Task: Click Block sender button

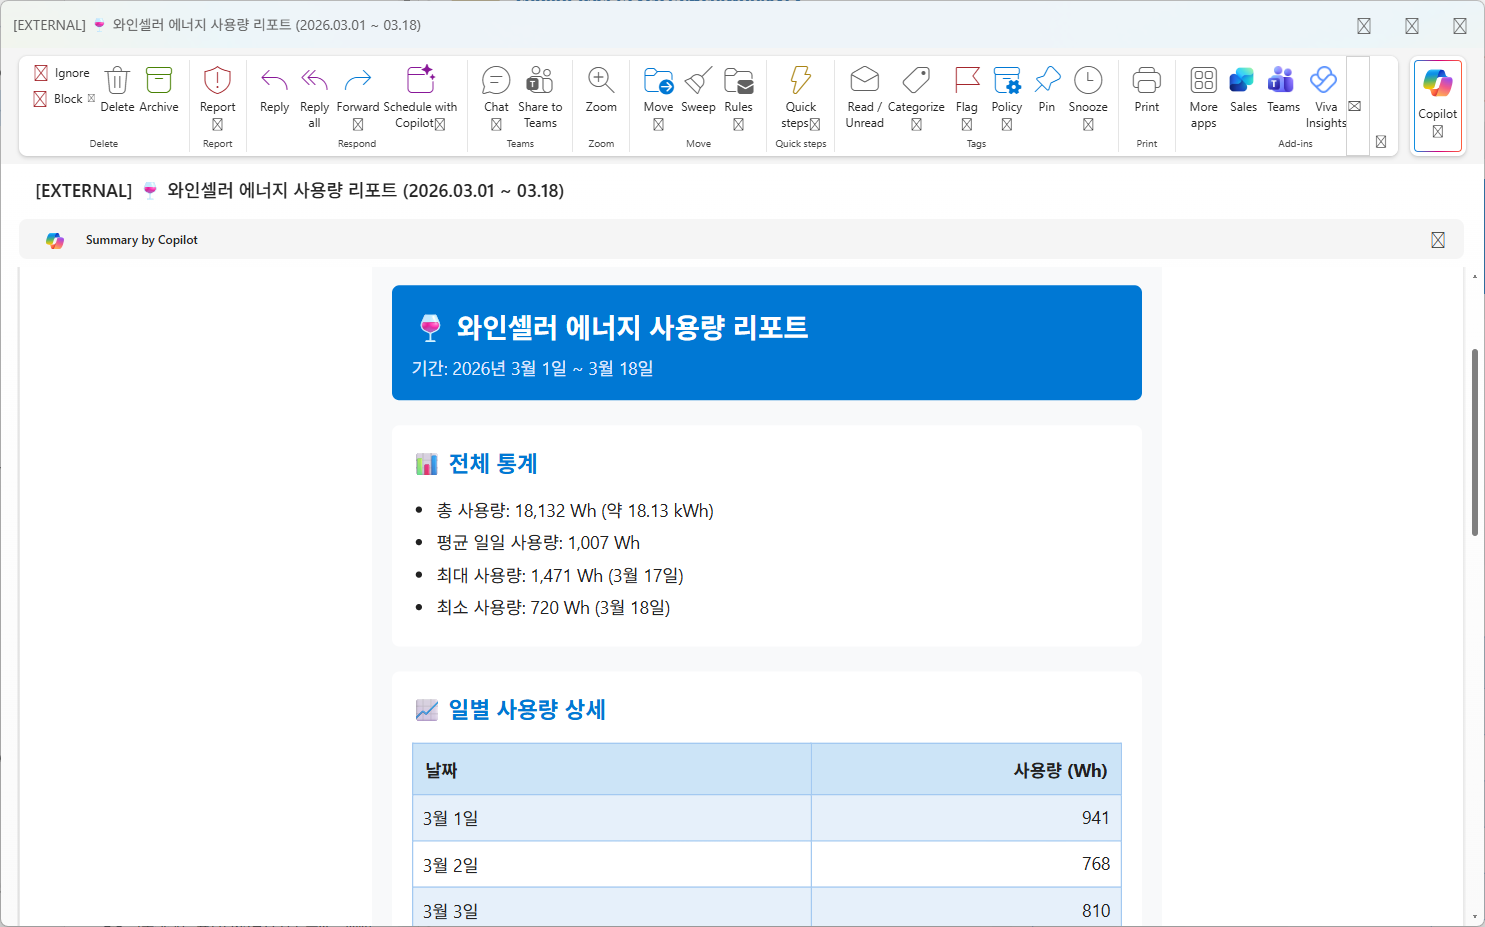Action: pos(59,99)
